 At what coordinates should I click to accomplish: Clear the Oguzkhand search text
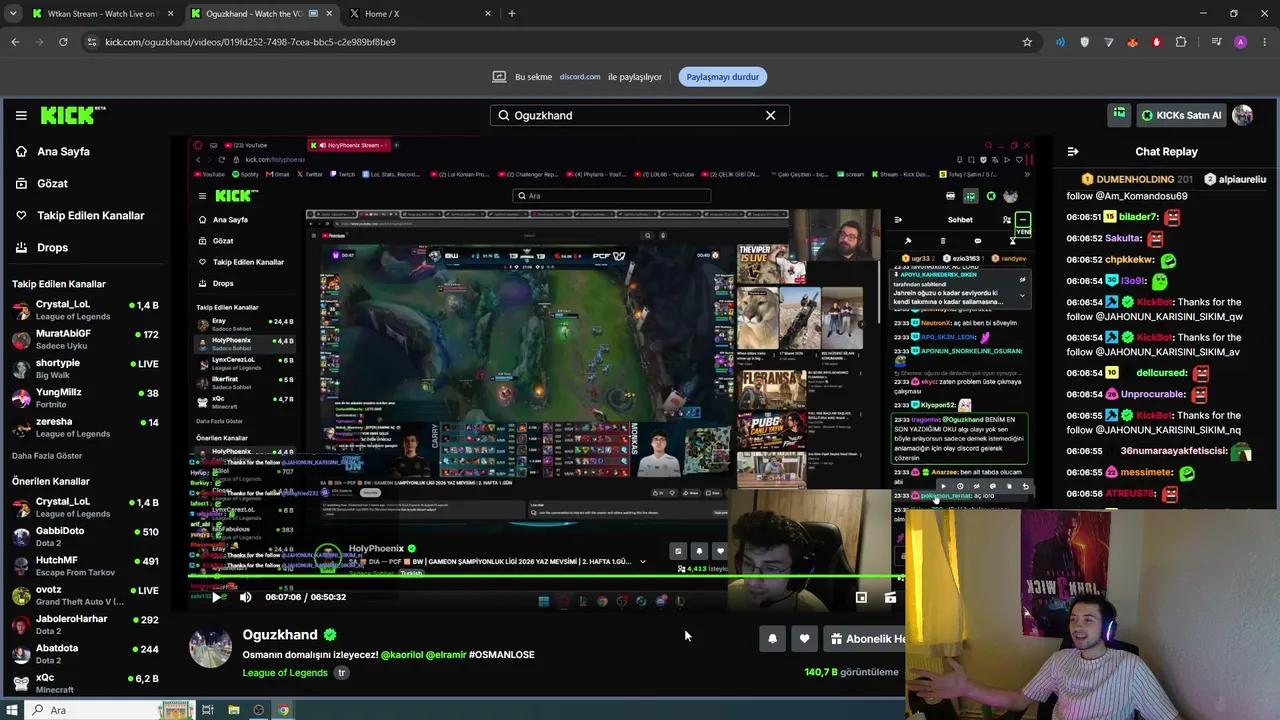(x=770, y=115)
